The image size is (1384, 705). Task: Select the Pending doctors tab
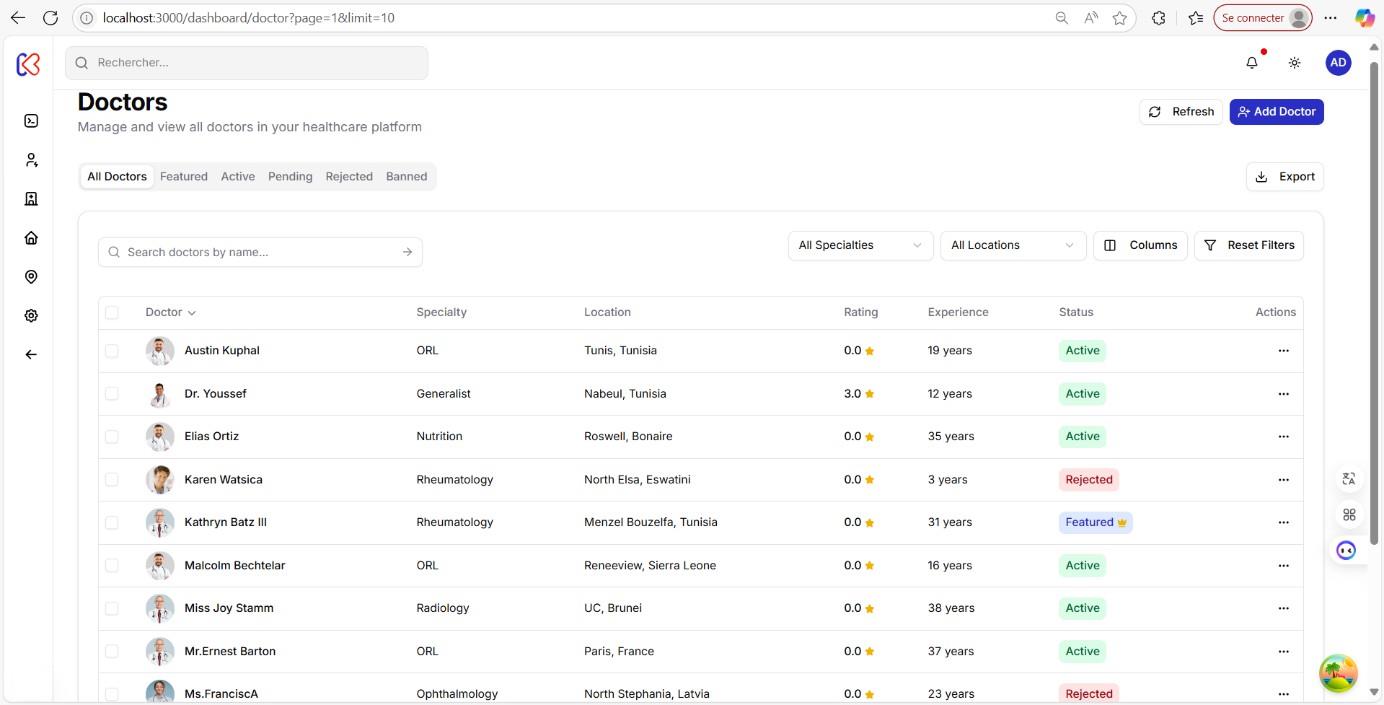pos(290,176)
